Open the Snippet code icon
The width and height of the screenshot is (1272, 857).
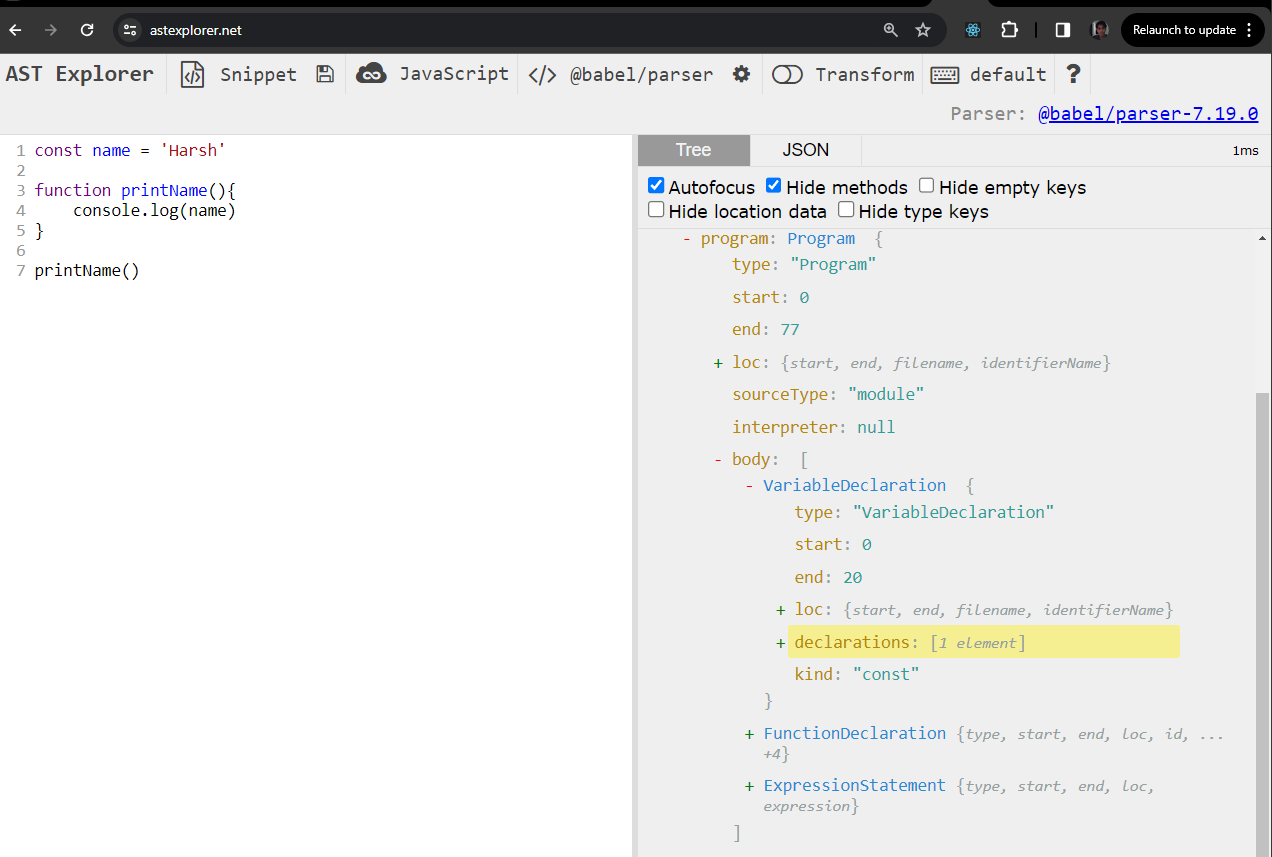click(x=191, y=74)
